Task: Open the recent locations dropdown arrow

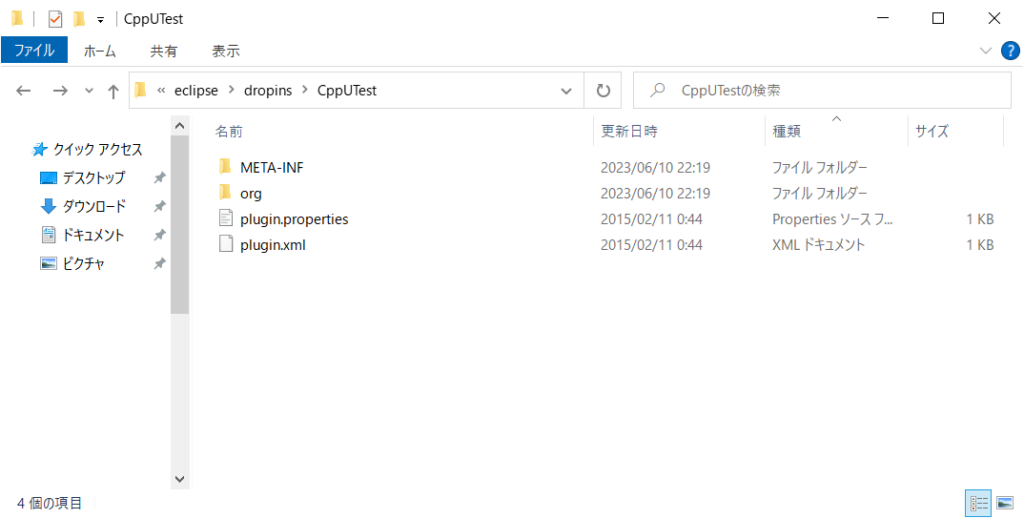Action: [x=89, y=91]
